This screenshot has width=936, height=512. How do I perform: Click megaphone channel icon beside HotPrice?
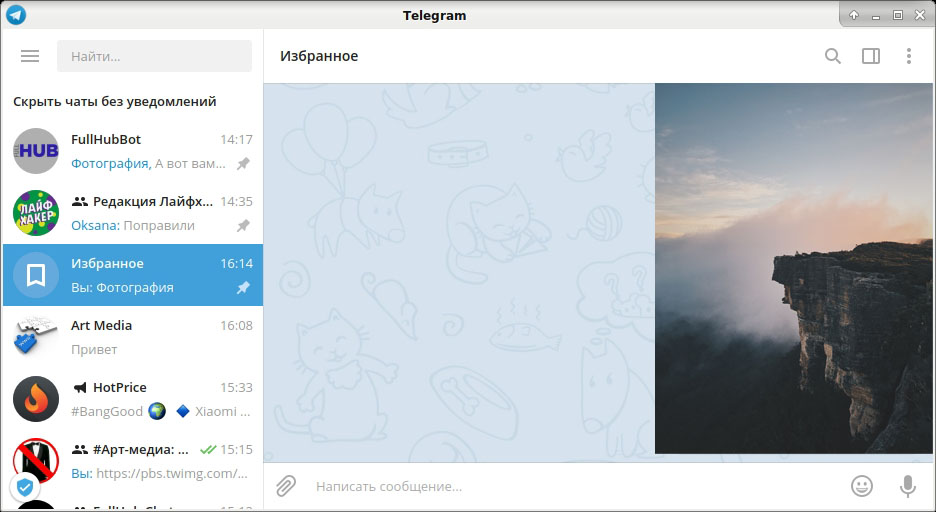(x=79, y=388)
